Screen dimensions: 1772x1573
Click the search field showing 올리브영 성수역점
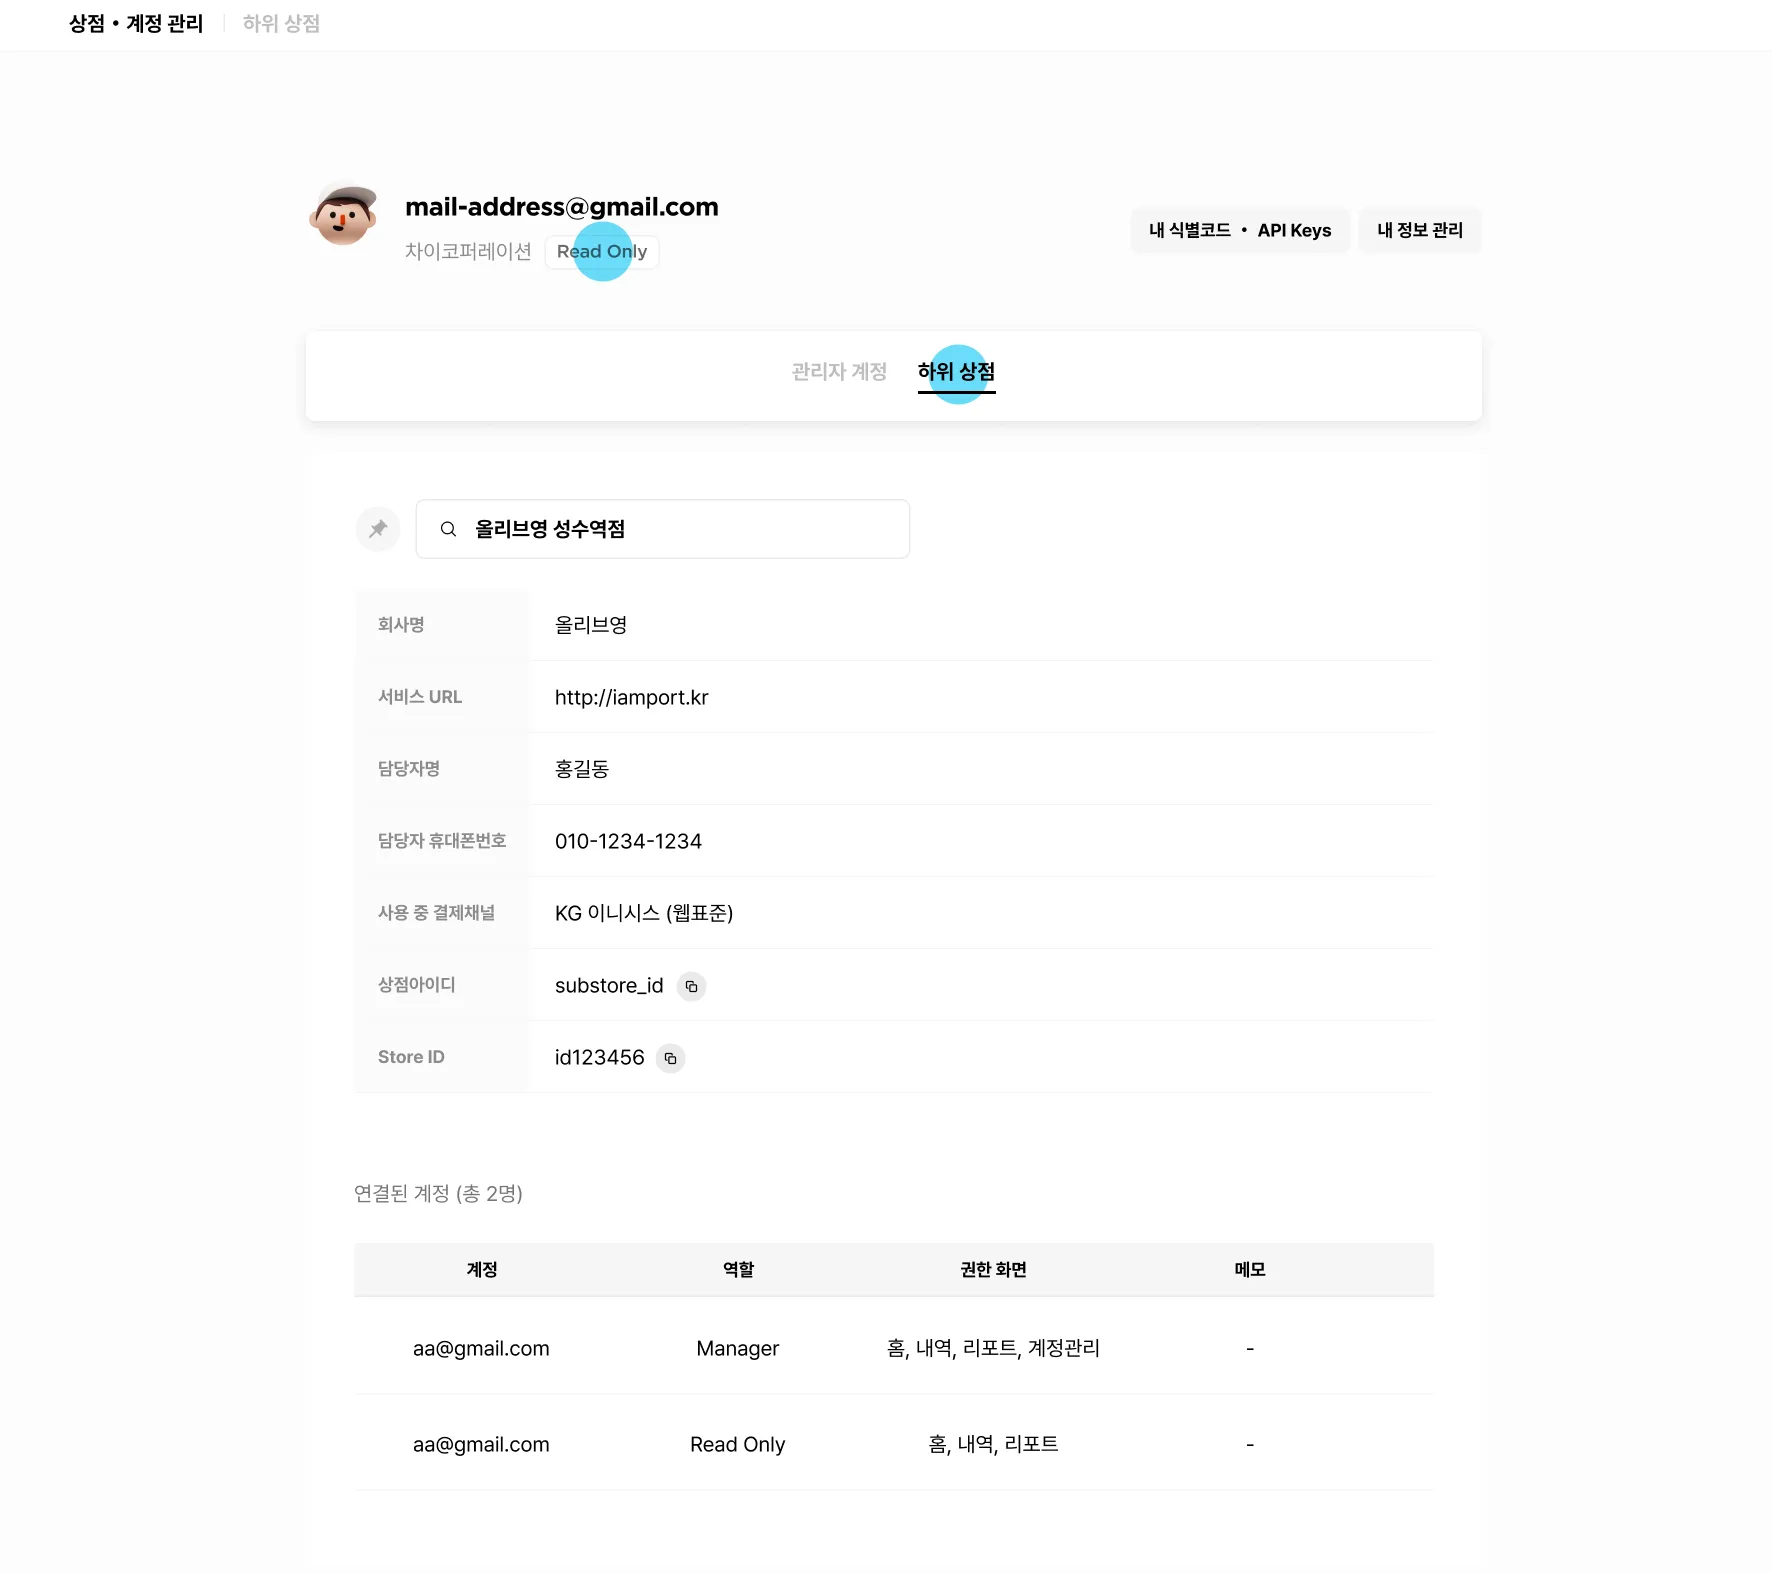(x=663, y=529)
